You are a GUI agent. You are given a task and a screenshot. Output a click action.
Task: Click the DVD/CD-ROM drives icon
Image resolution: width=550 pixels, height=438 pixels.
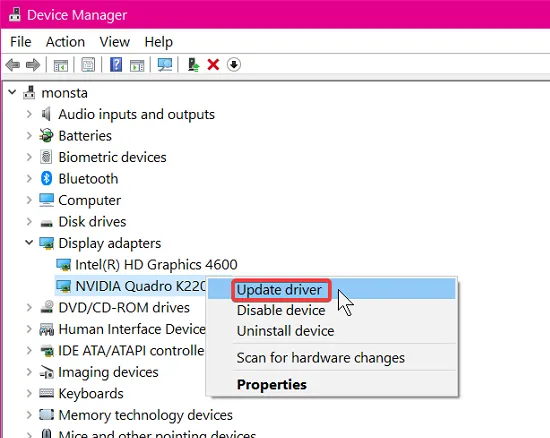click(x=46, y=307)
